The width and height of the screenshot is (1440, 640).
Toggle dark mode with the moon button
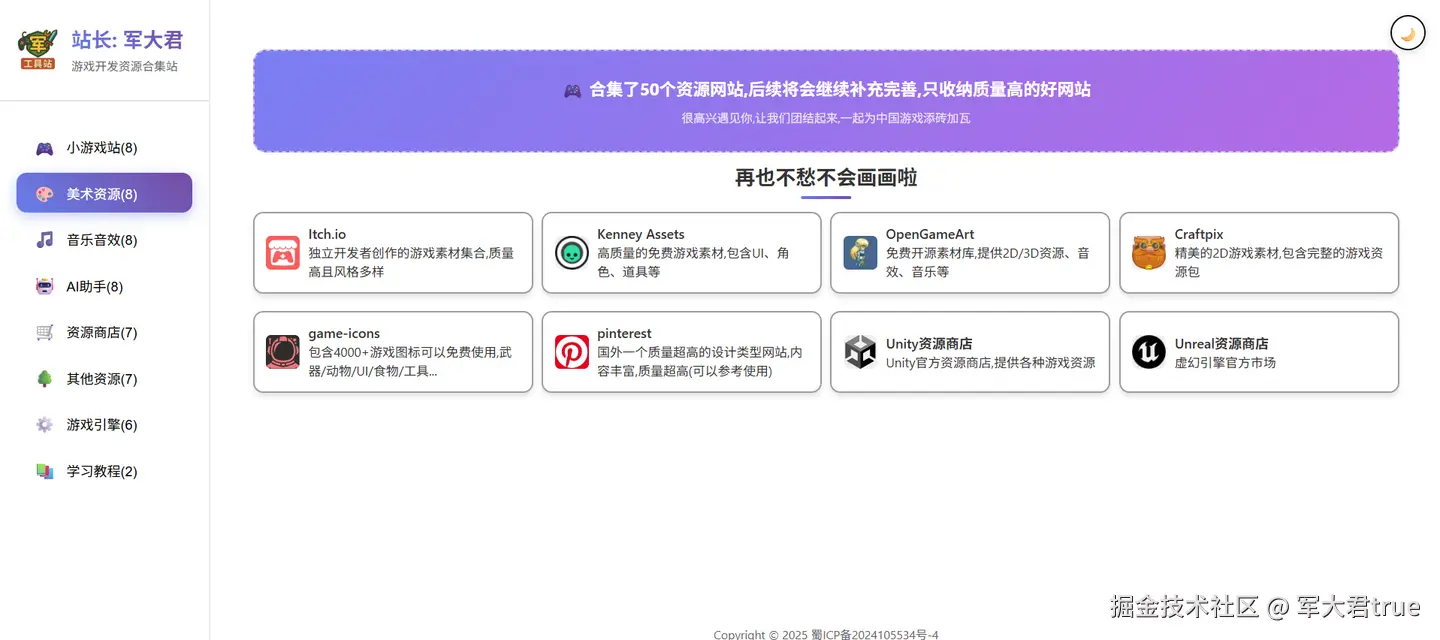pos(1408,33)
